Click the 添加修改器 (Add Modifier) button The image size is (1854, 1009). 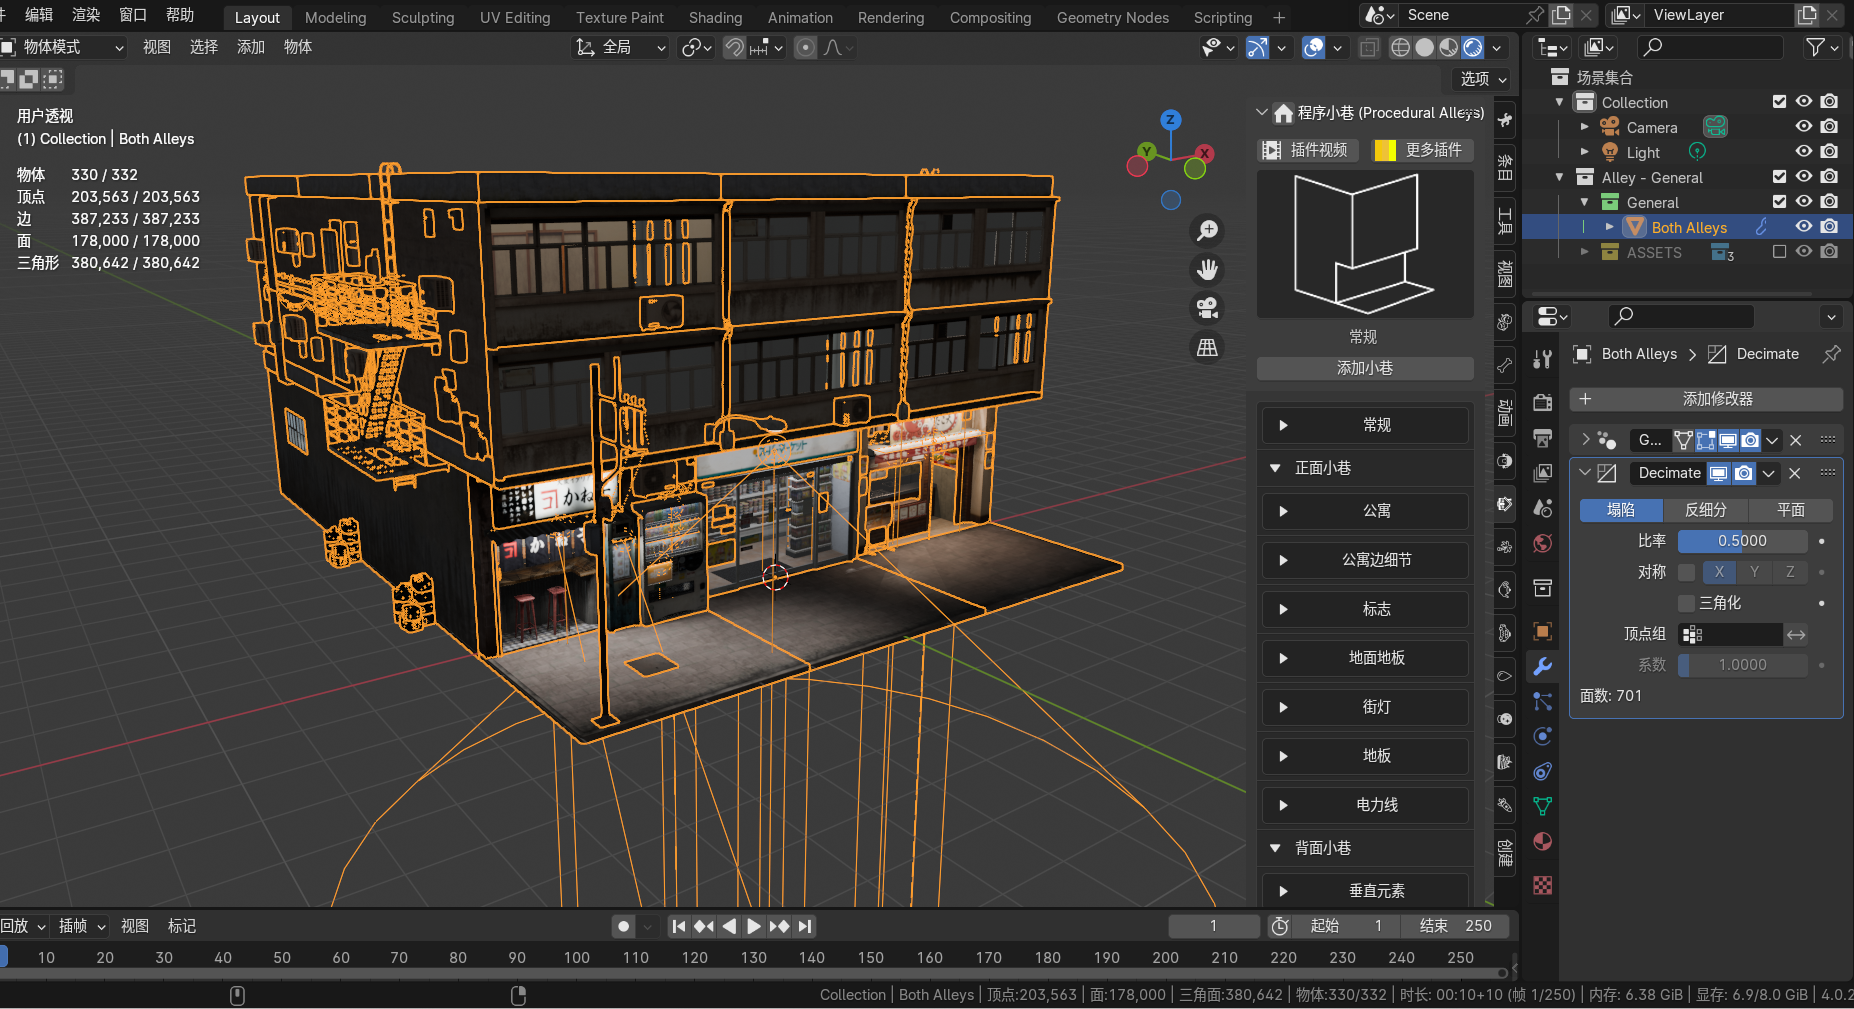(x=1706, y=399)
